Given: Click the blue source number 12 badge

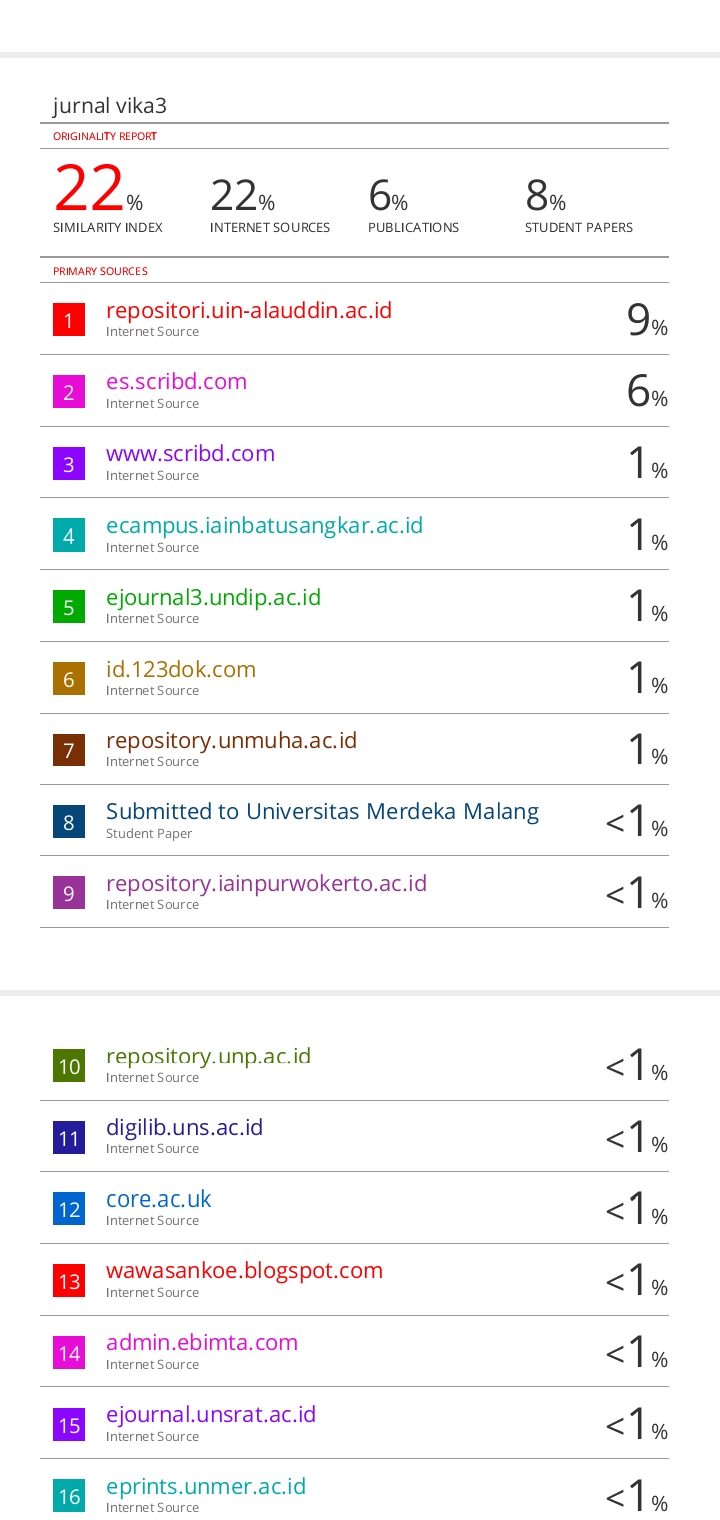Looking at the screenshot, I should tap(69, 1209).
